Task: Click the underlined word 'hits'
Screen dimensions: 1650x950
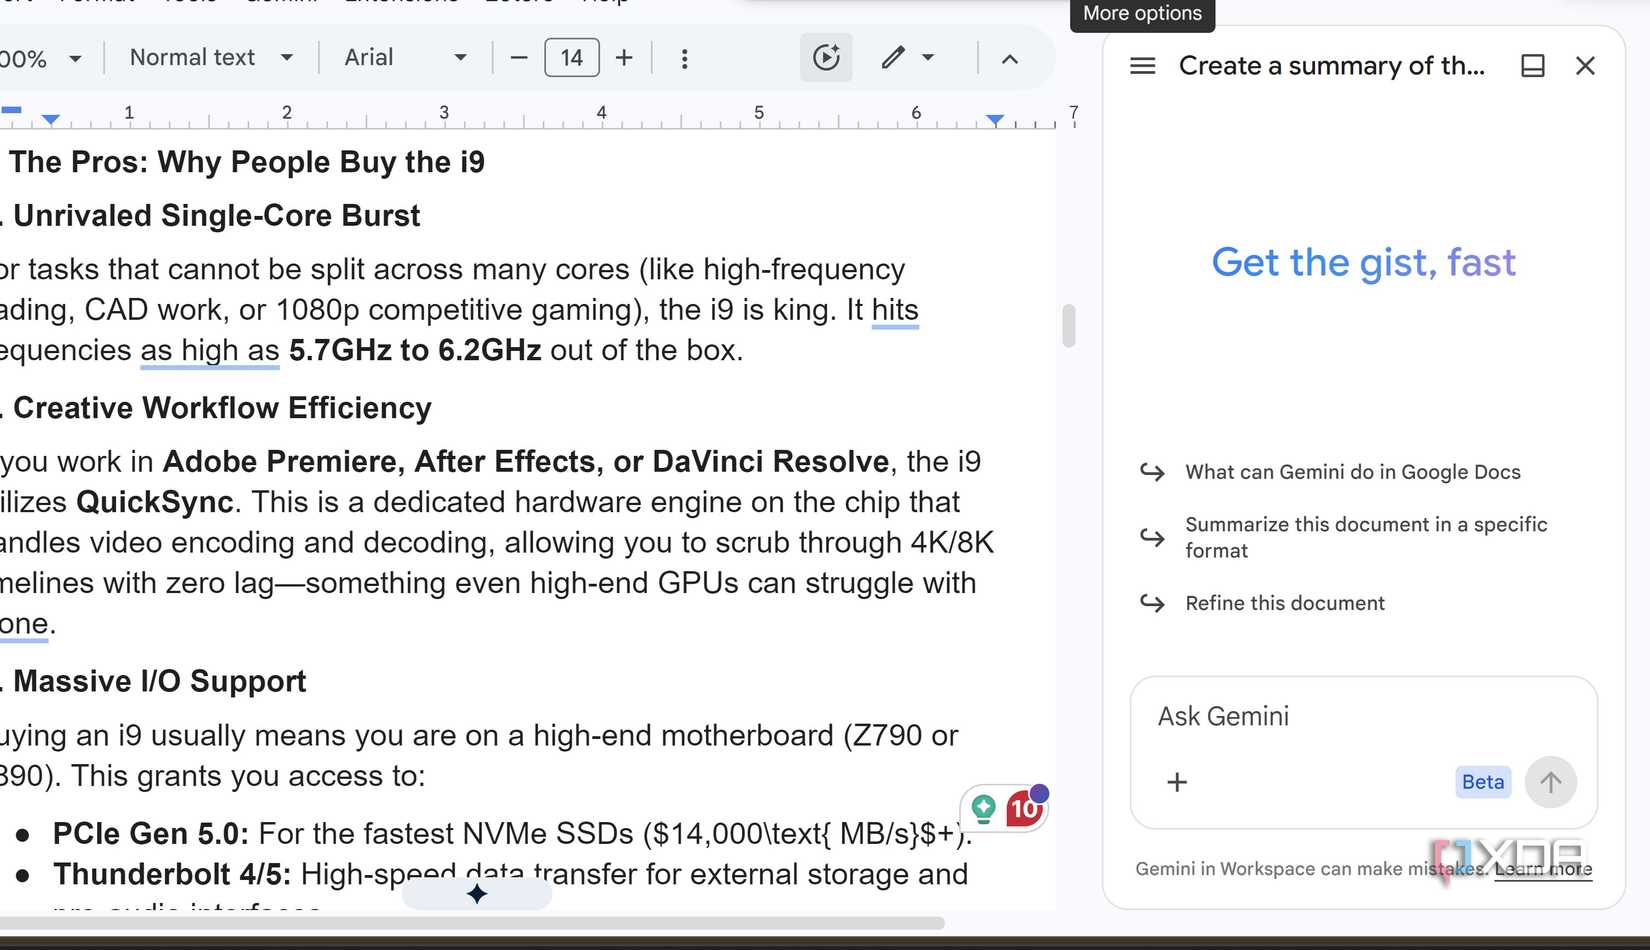Action: click(x=895, y=310)
